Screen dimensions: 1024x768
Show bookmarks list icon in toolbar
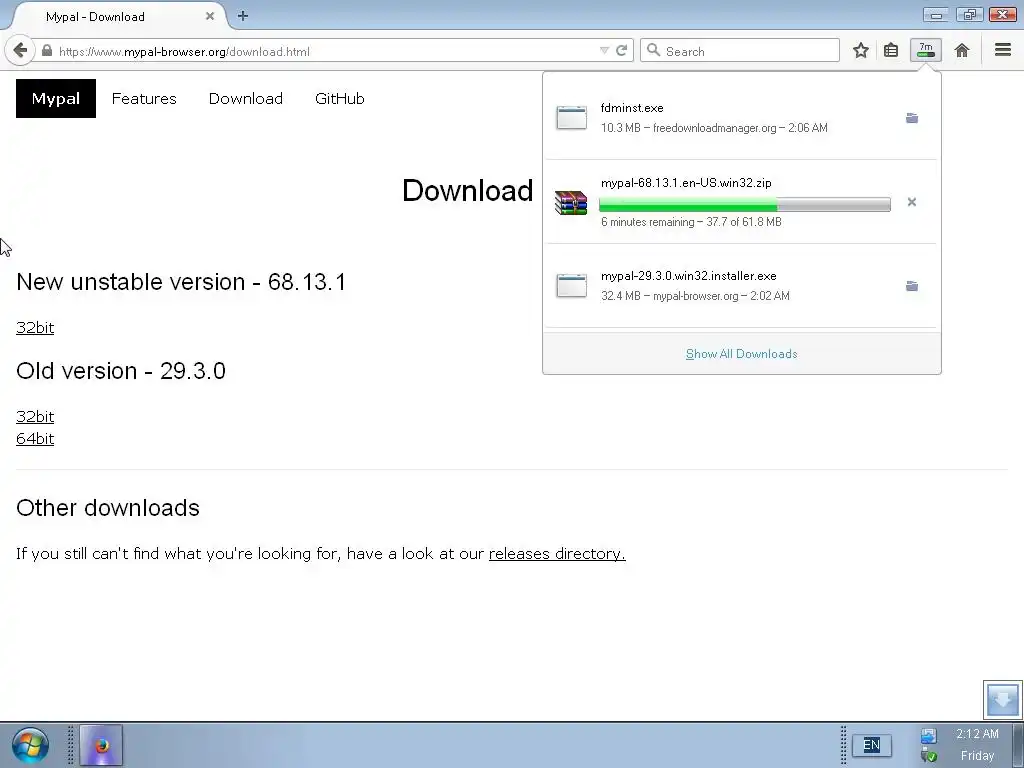[x=891, y=50]
